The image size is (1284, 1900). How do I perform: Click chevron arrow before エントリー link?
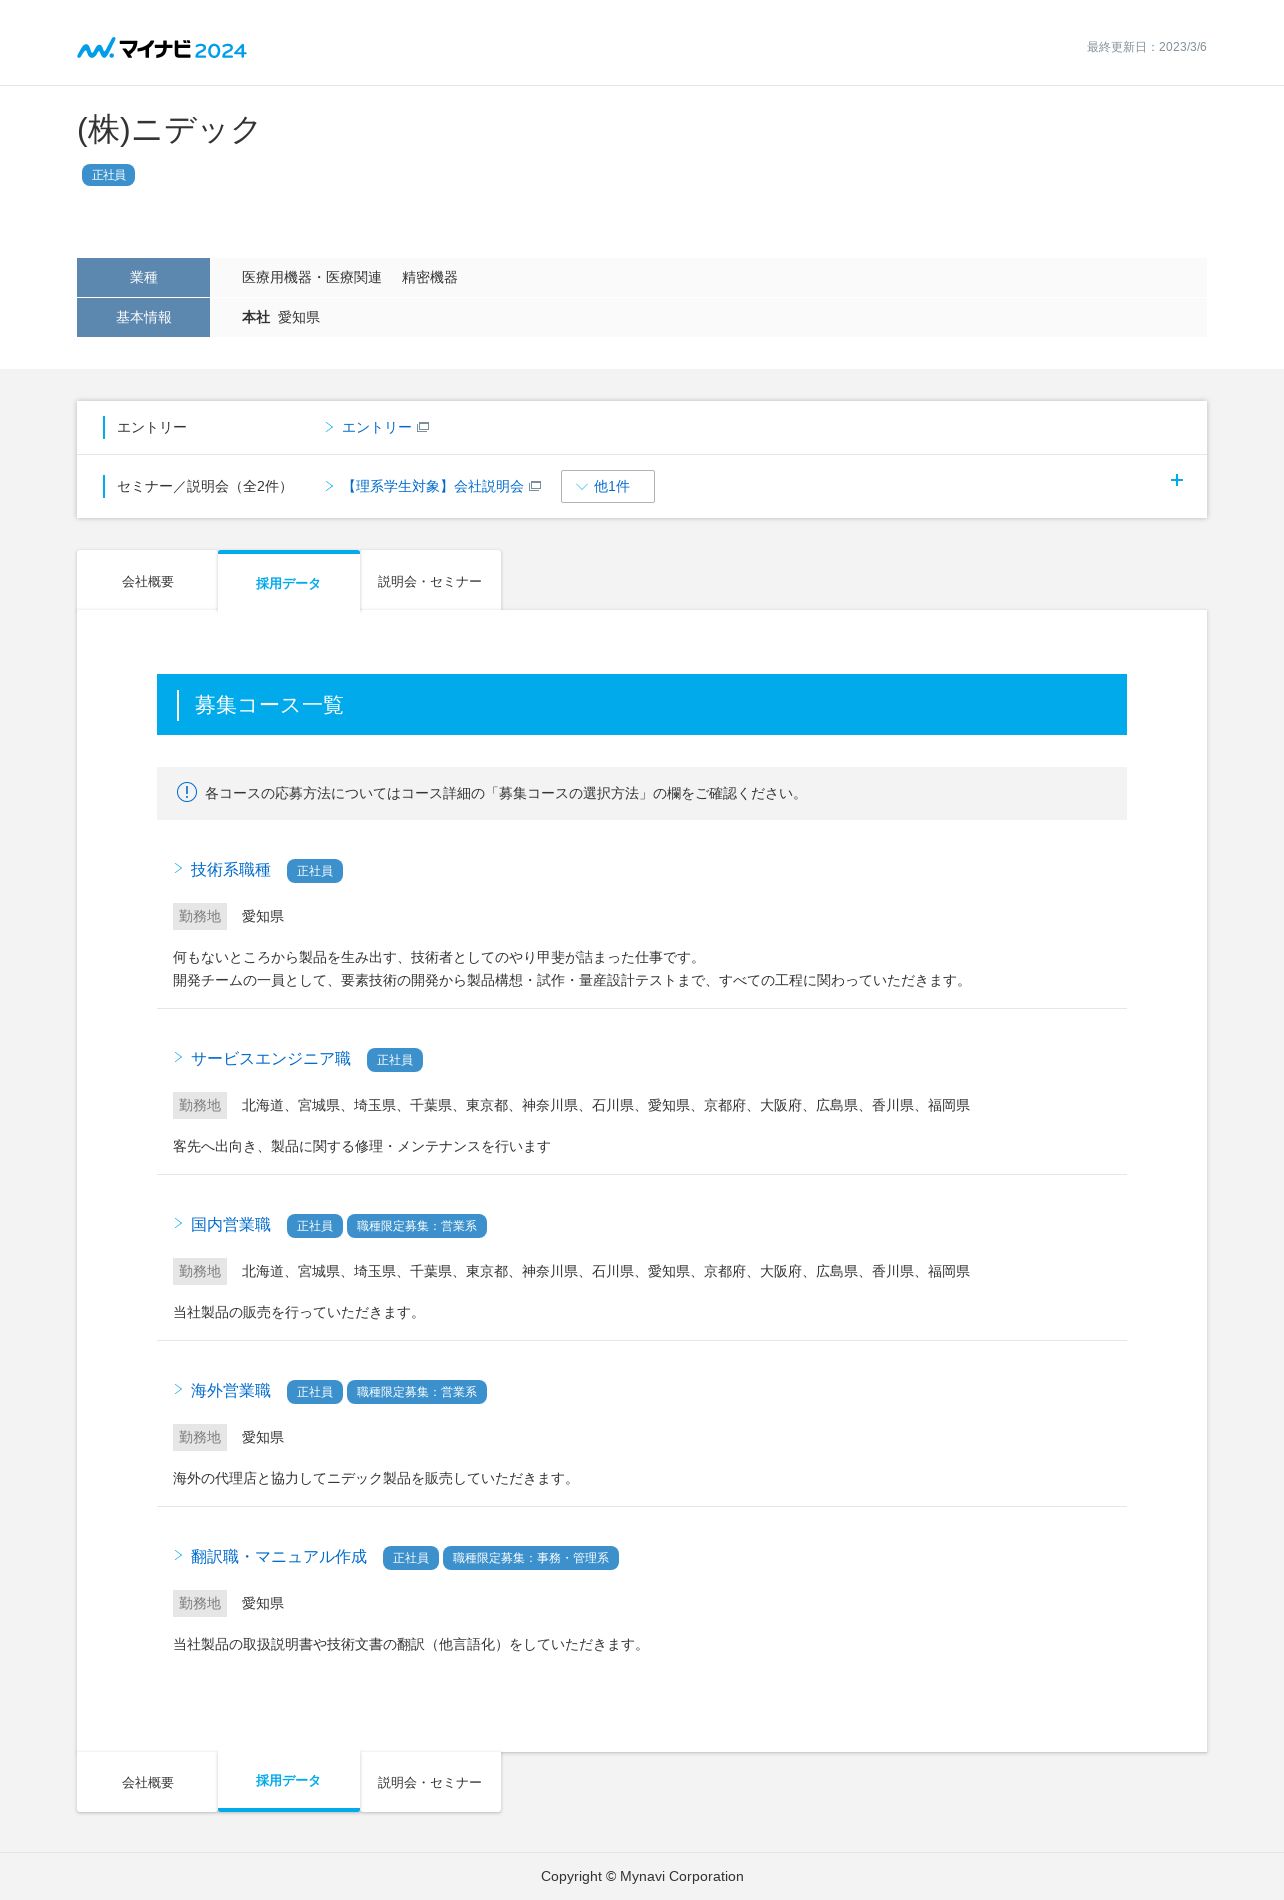click(x=329, y=427)
